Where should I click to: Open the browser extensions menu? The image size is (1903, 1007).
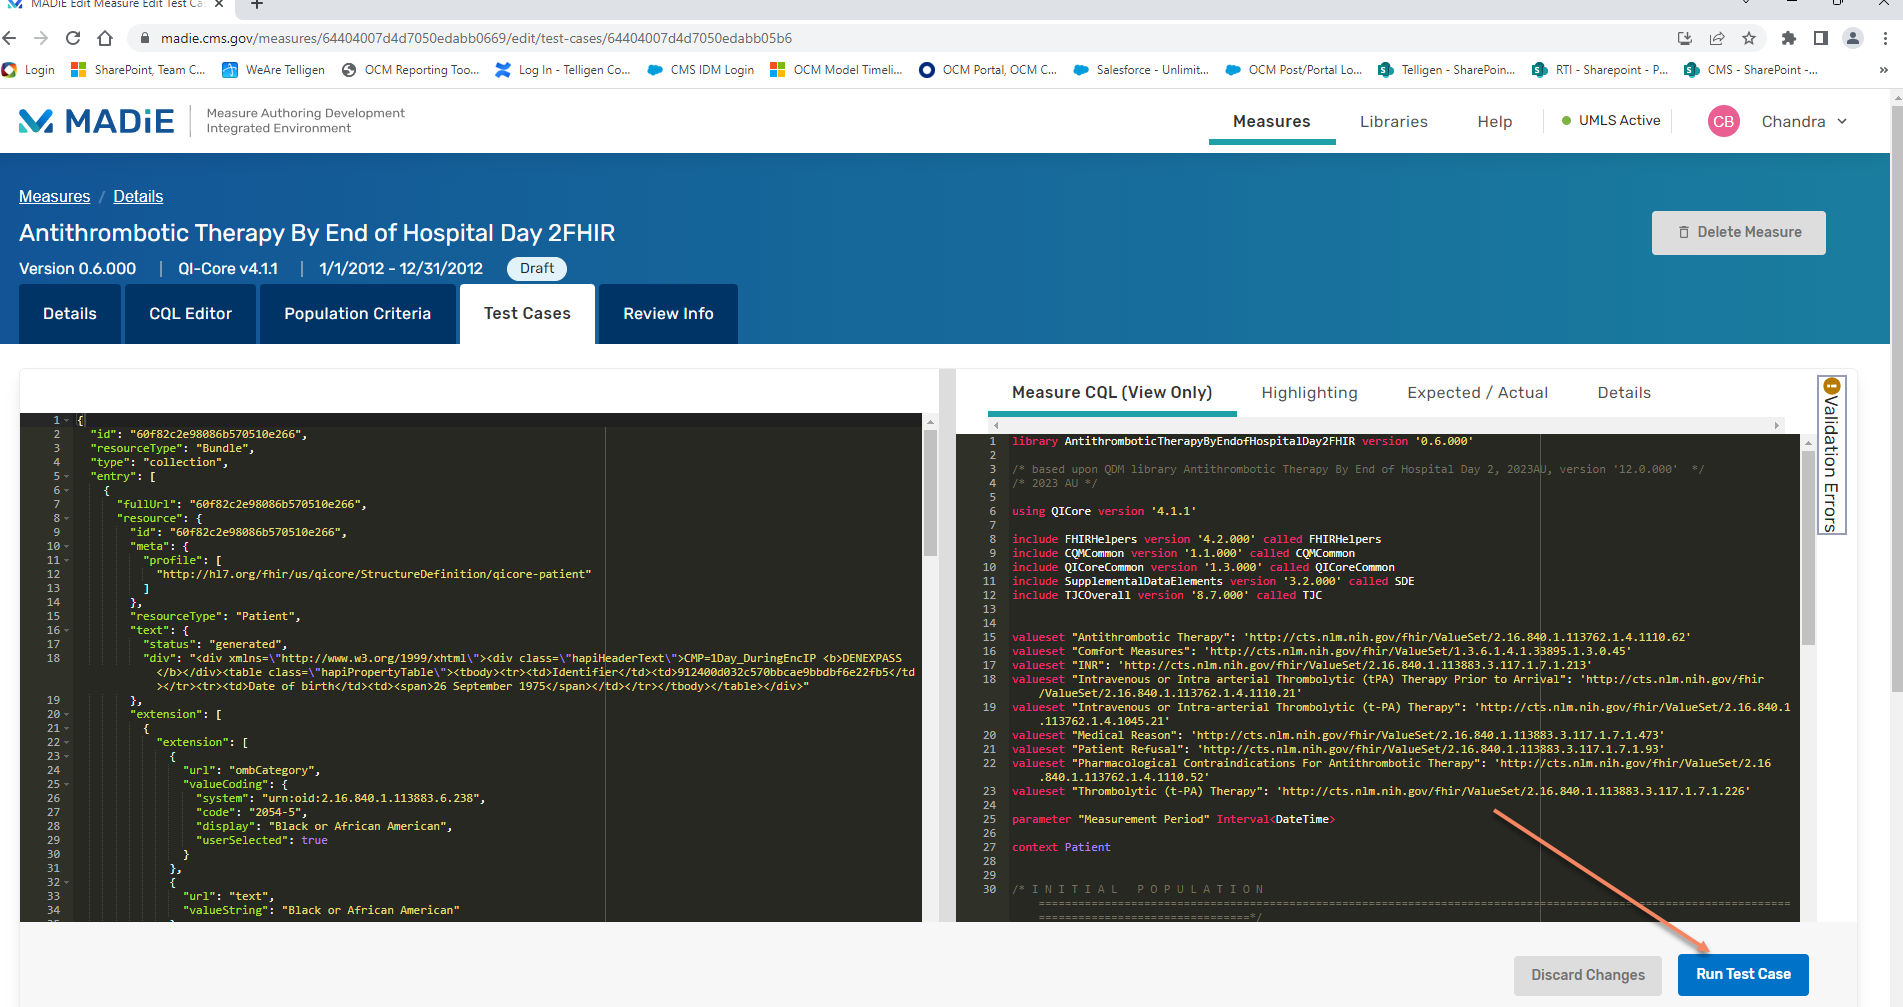(x=1789, y=38)
